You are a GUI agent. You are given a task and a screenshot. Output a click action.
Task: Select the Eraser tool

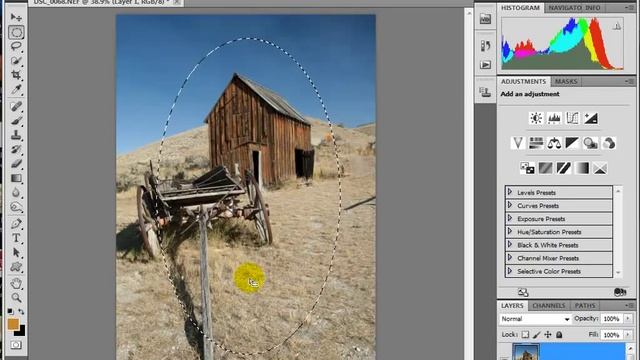coord(16,164)
